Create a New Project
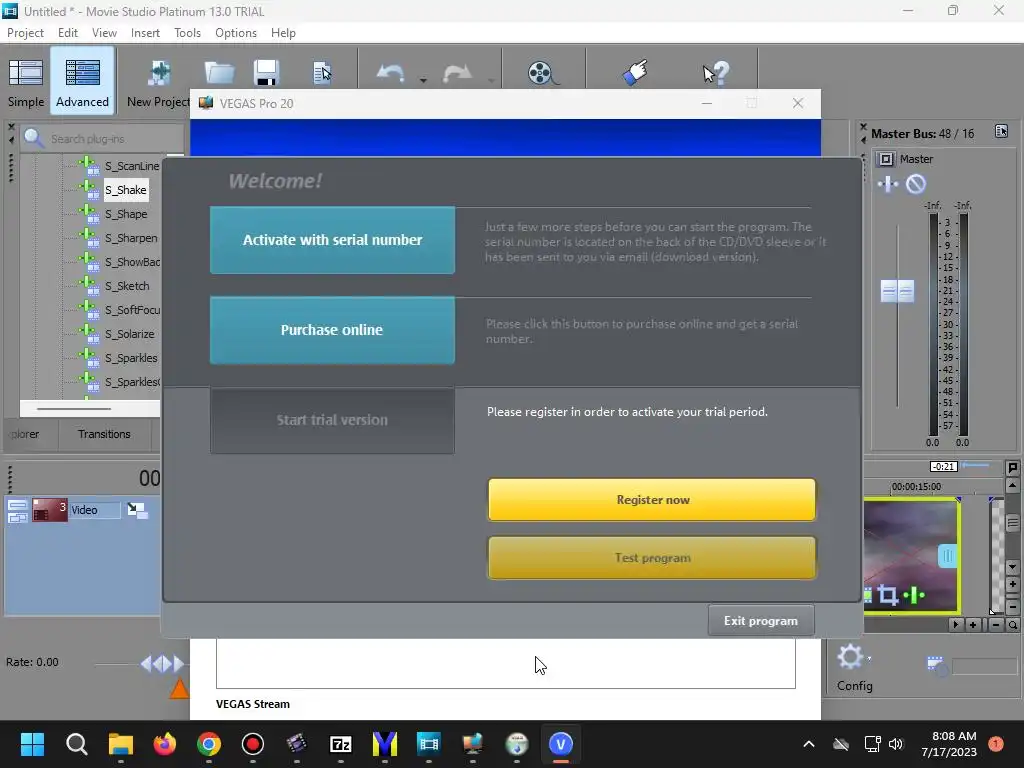This screenshot has height=768, width=1024. coord(159,82)
